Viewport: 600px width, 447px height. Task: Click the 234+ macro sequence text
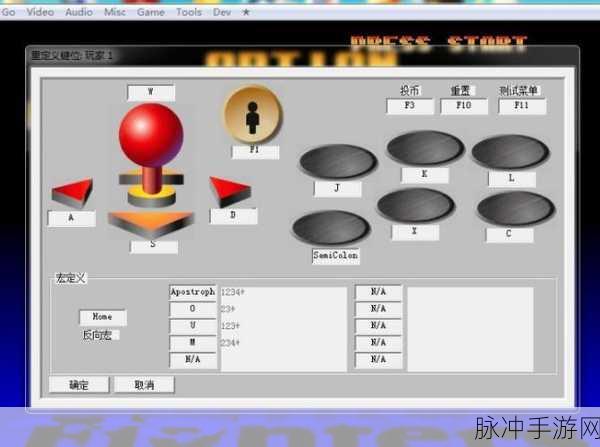tap(230, 343)
